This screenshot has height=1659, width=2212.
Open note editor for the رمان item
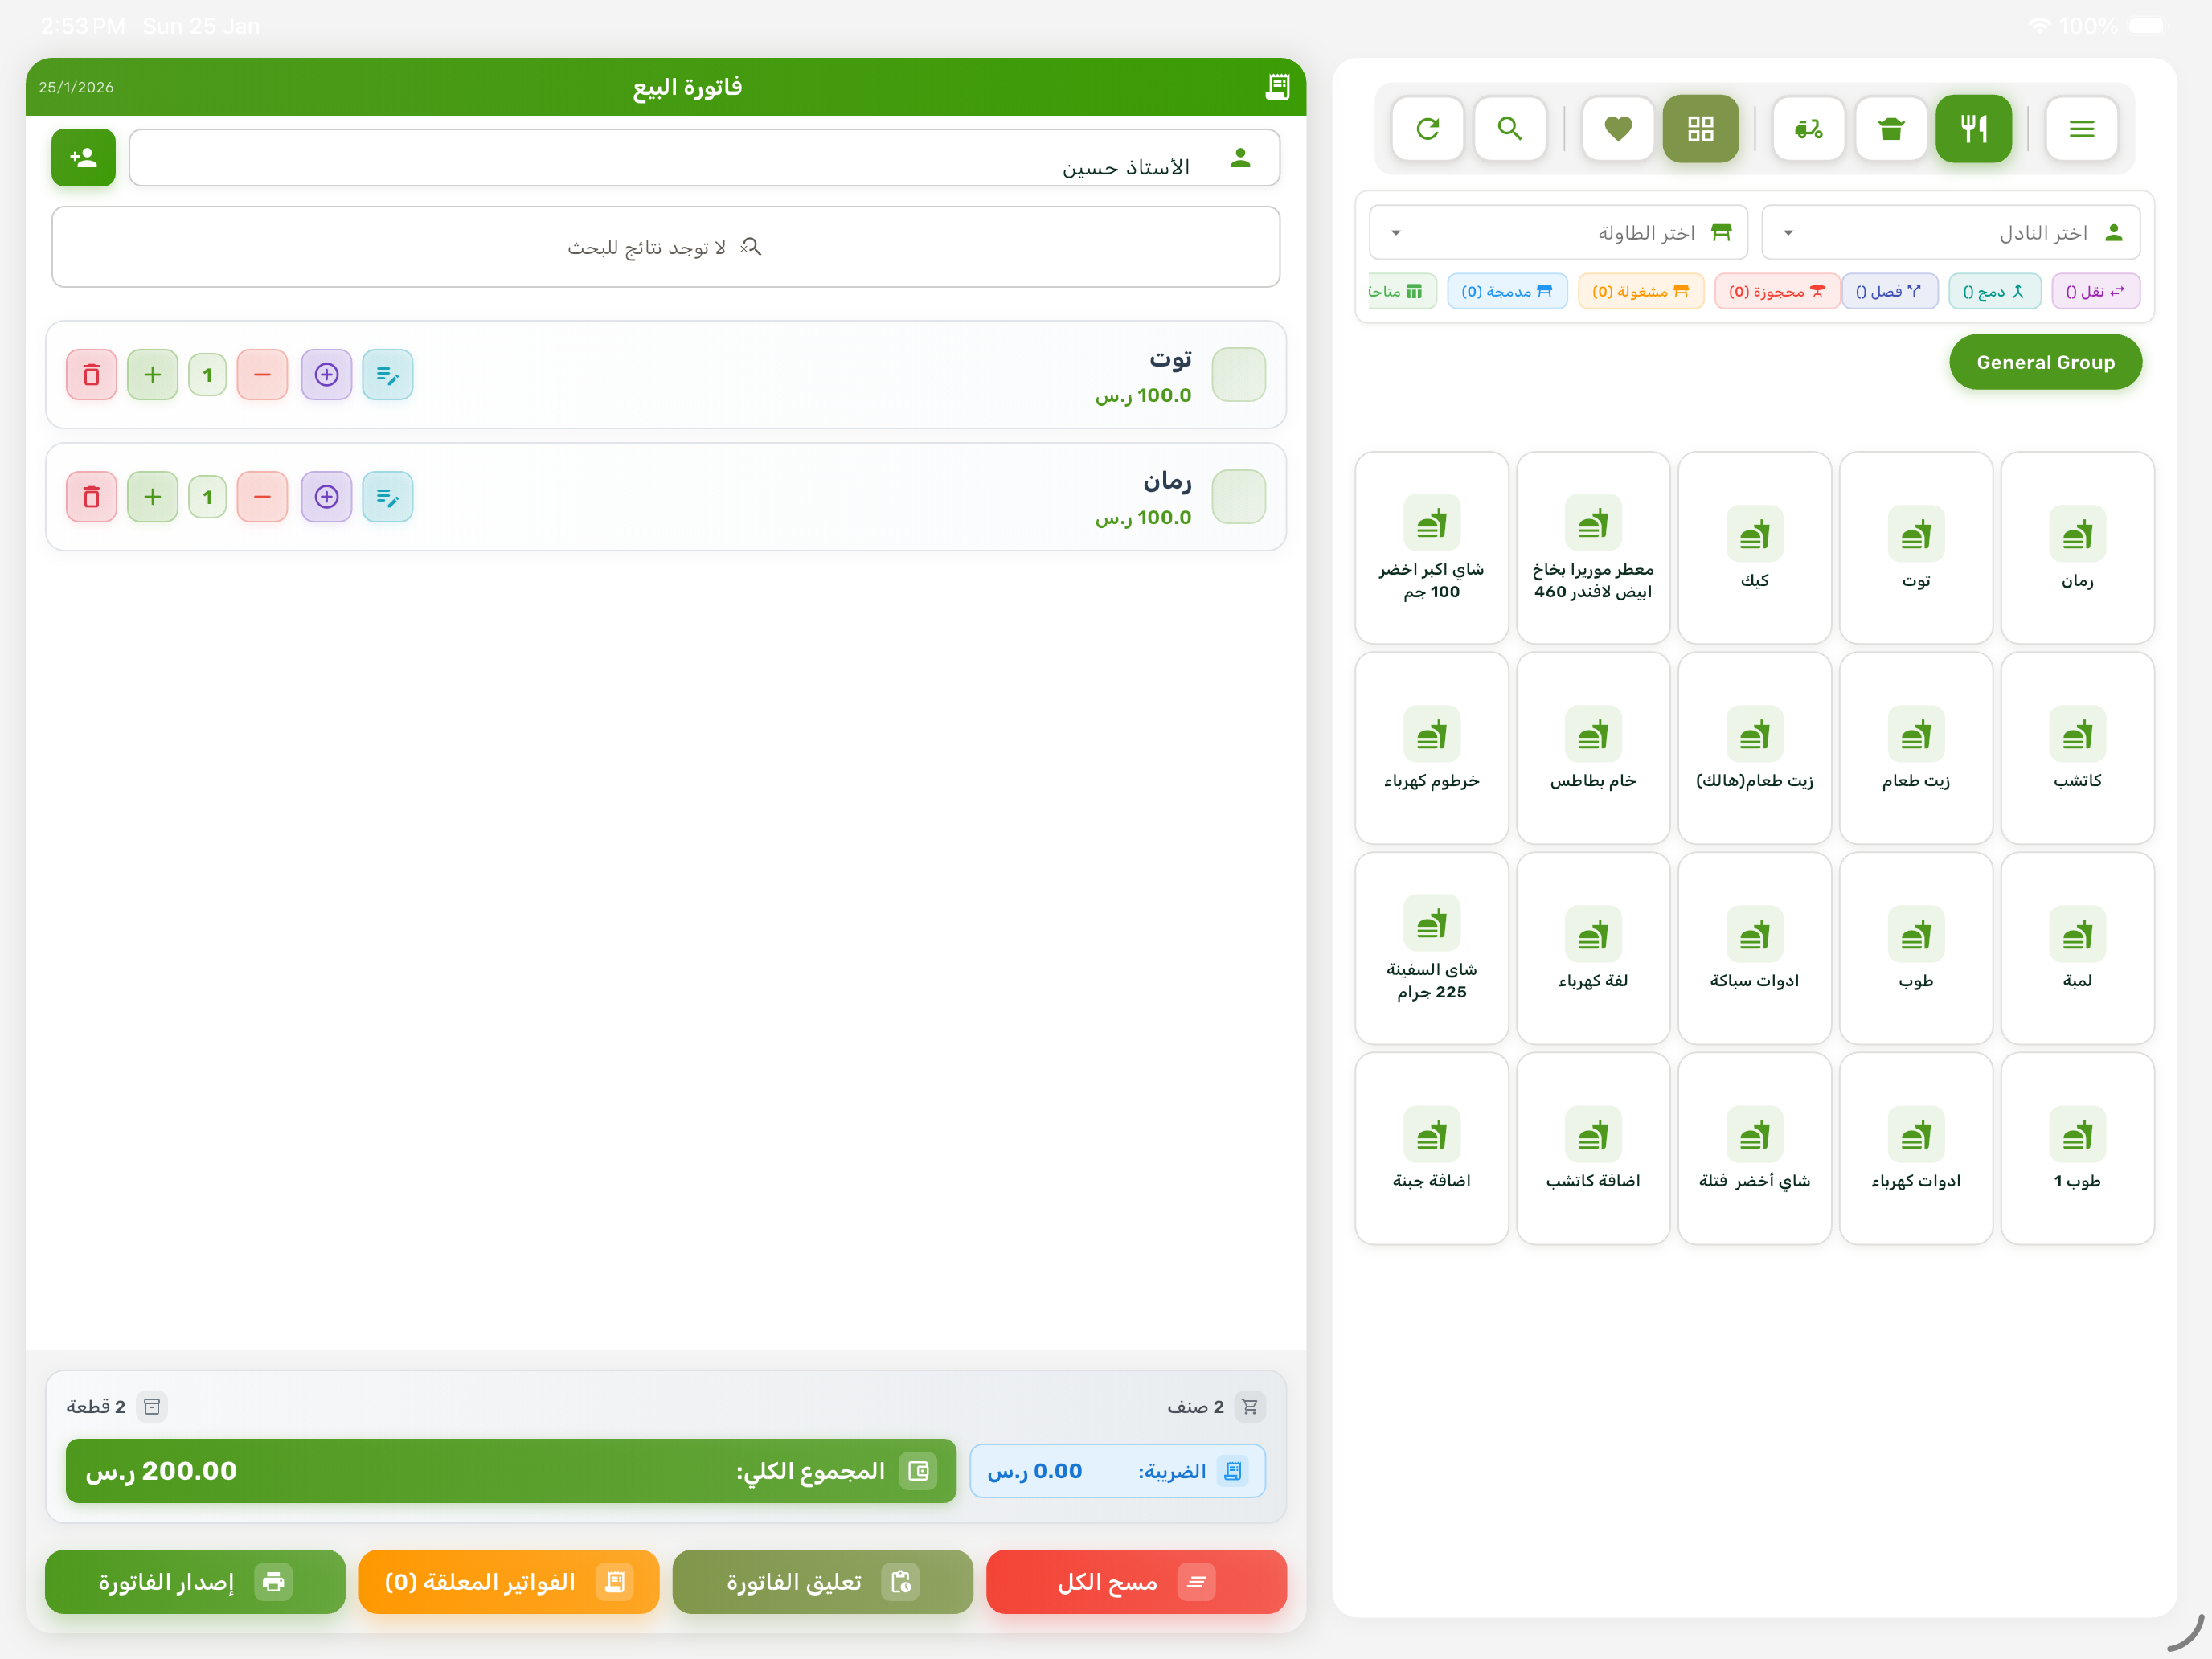[387, 497]
